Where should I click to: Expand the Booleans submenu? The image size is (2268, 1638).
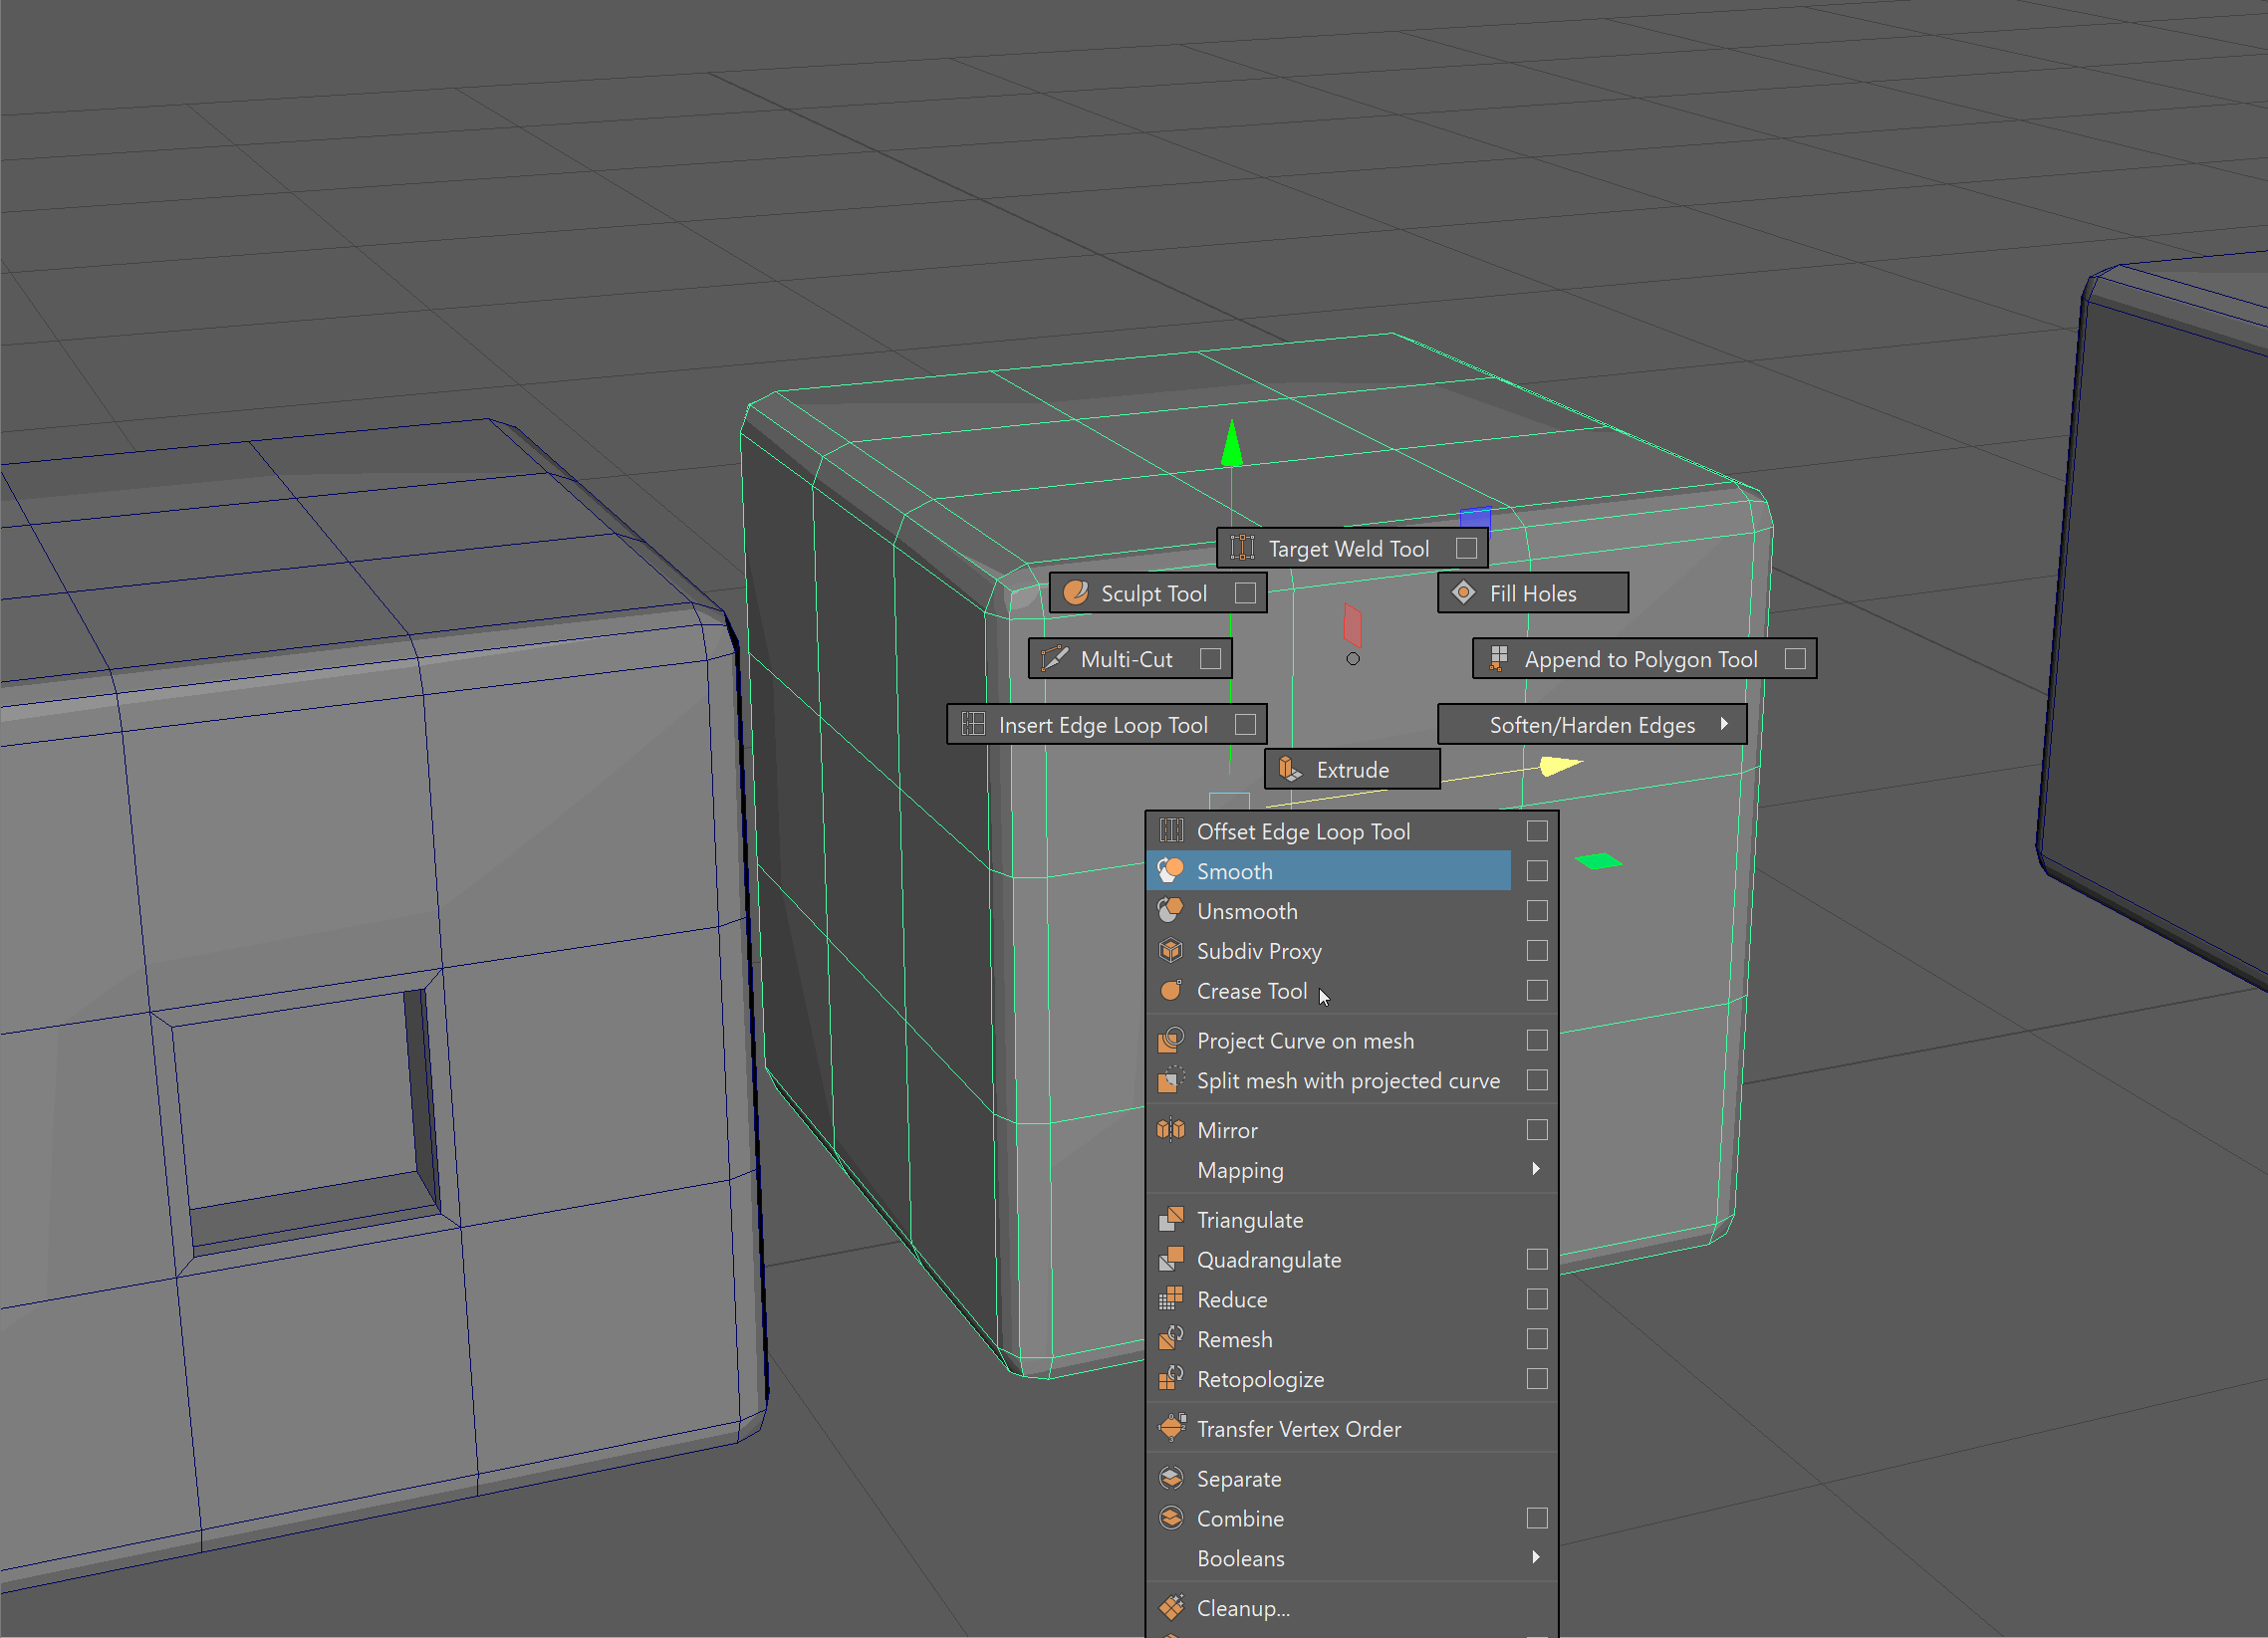tap(1535, 1557)
